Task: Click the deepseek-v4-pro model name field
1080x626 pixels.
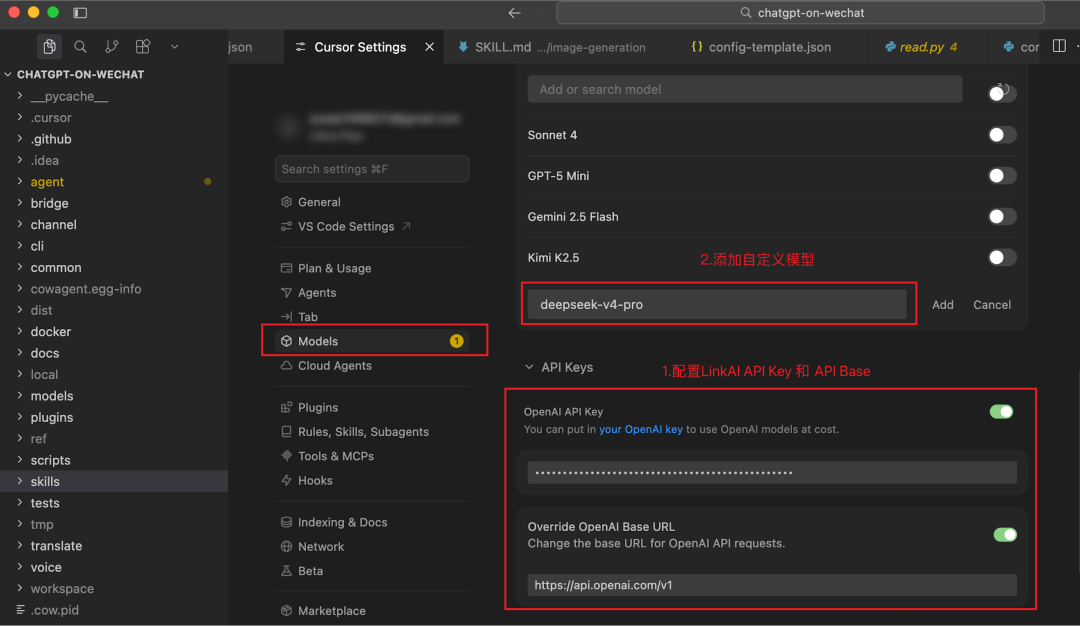Action: coord(717,304)
